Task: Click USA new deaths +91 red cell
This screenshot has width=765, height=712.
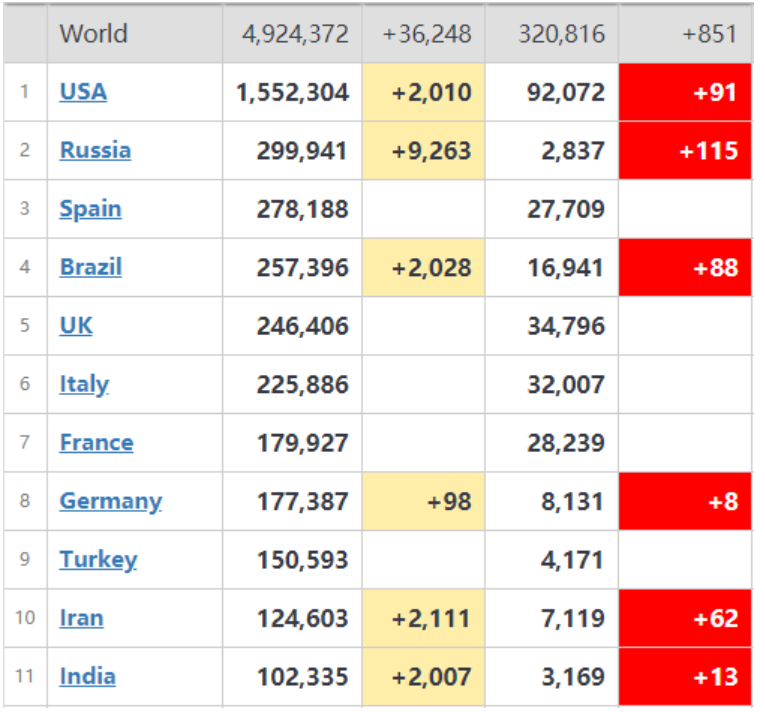Action: [685, 92]
